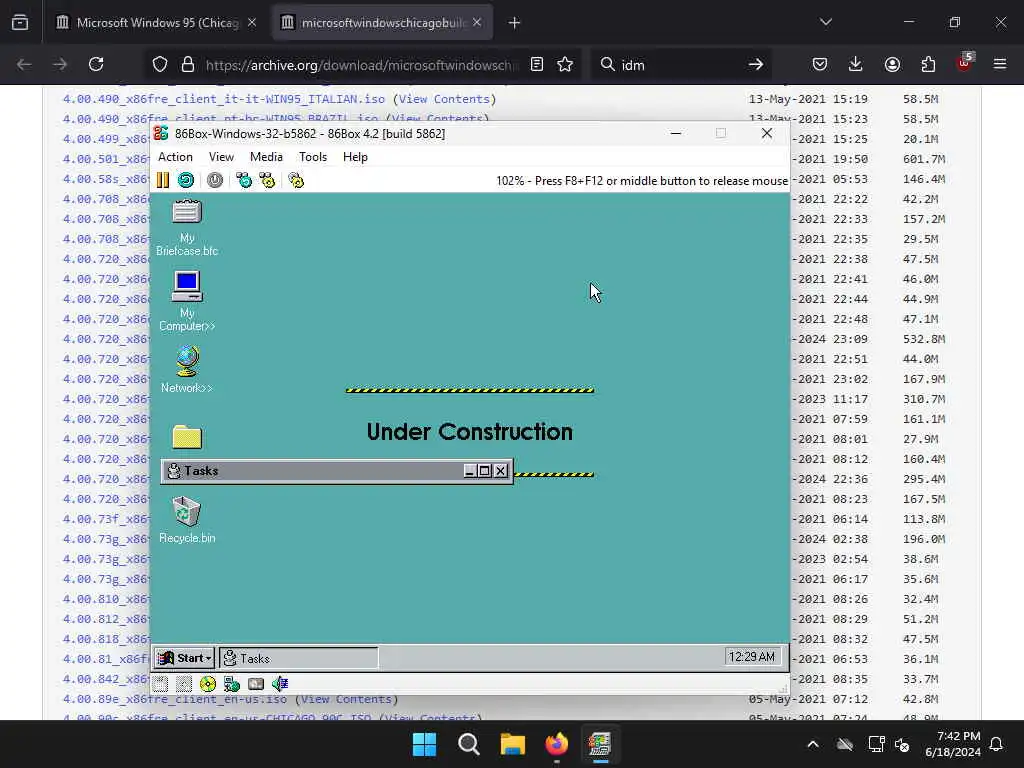Open Firefox new tab plus button
The image size is (1024, 768).
click(515, 23)
